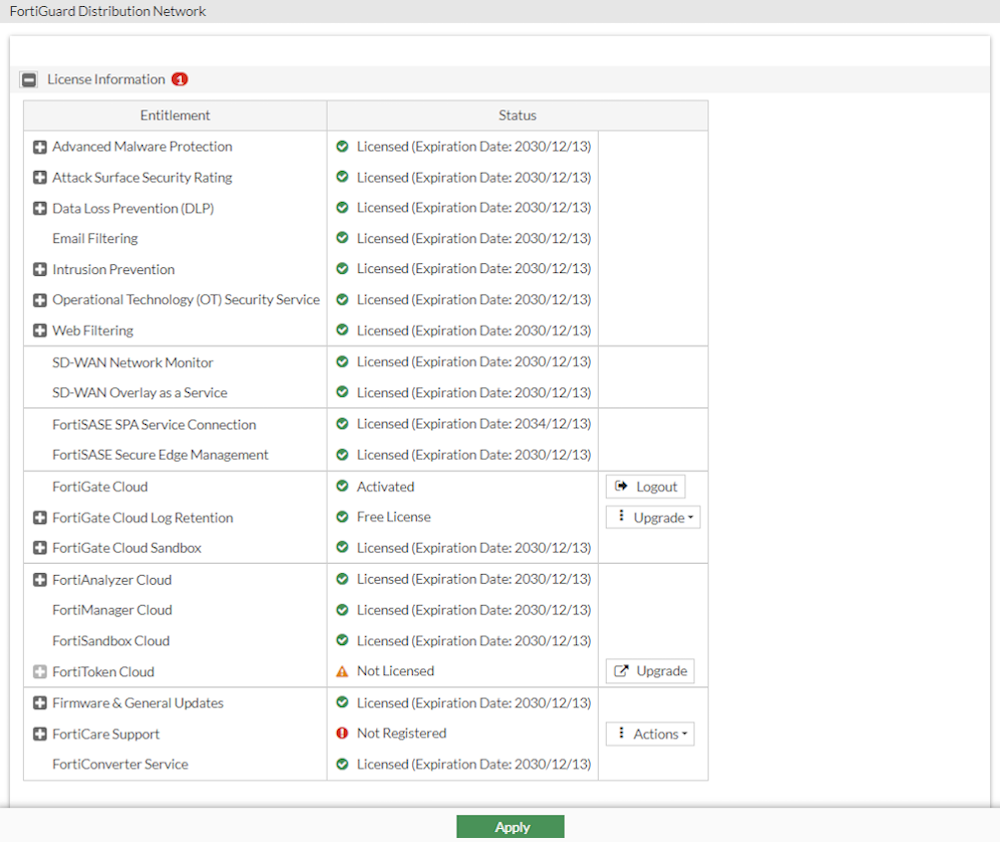Open the Actions dropdown for FortiCare Support
This screenshot has width=1000, height=842.
click(x=650, y=733)
